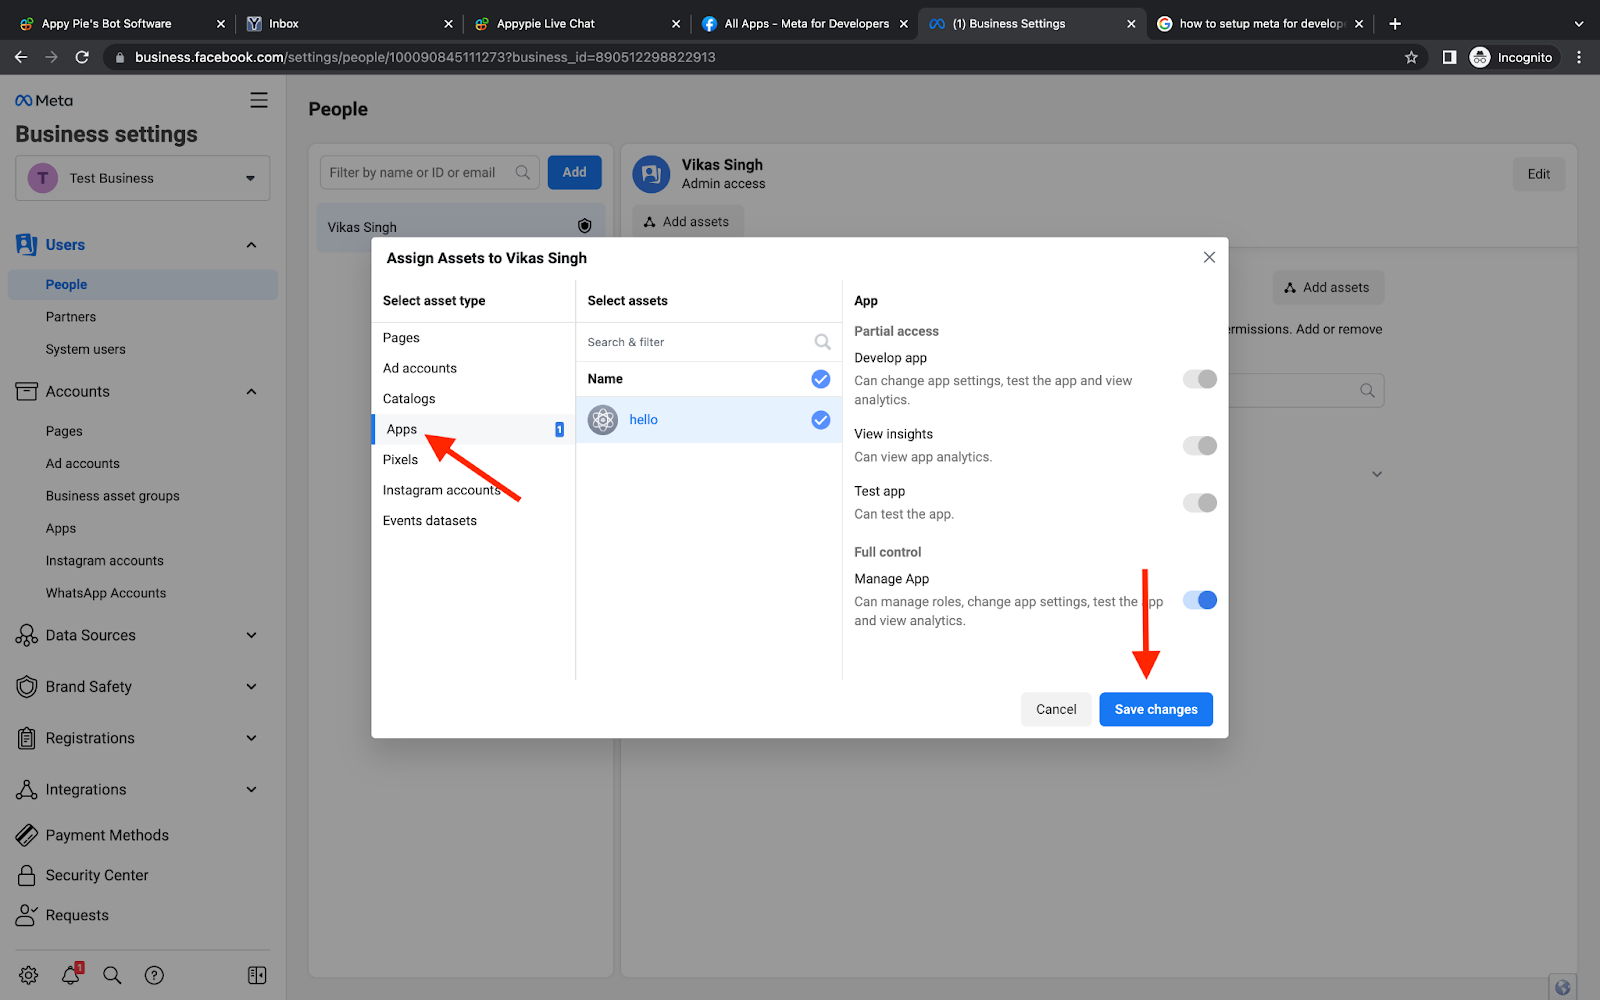1600x1000 pixels.
Task: Click the Brand Safety shield icon
Action: coord(27,687)
